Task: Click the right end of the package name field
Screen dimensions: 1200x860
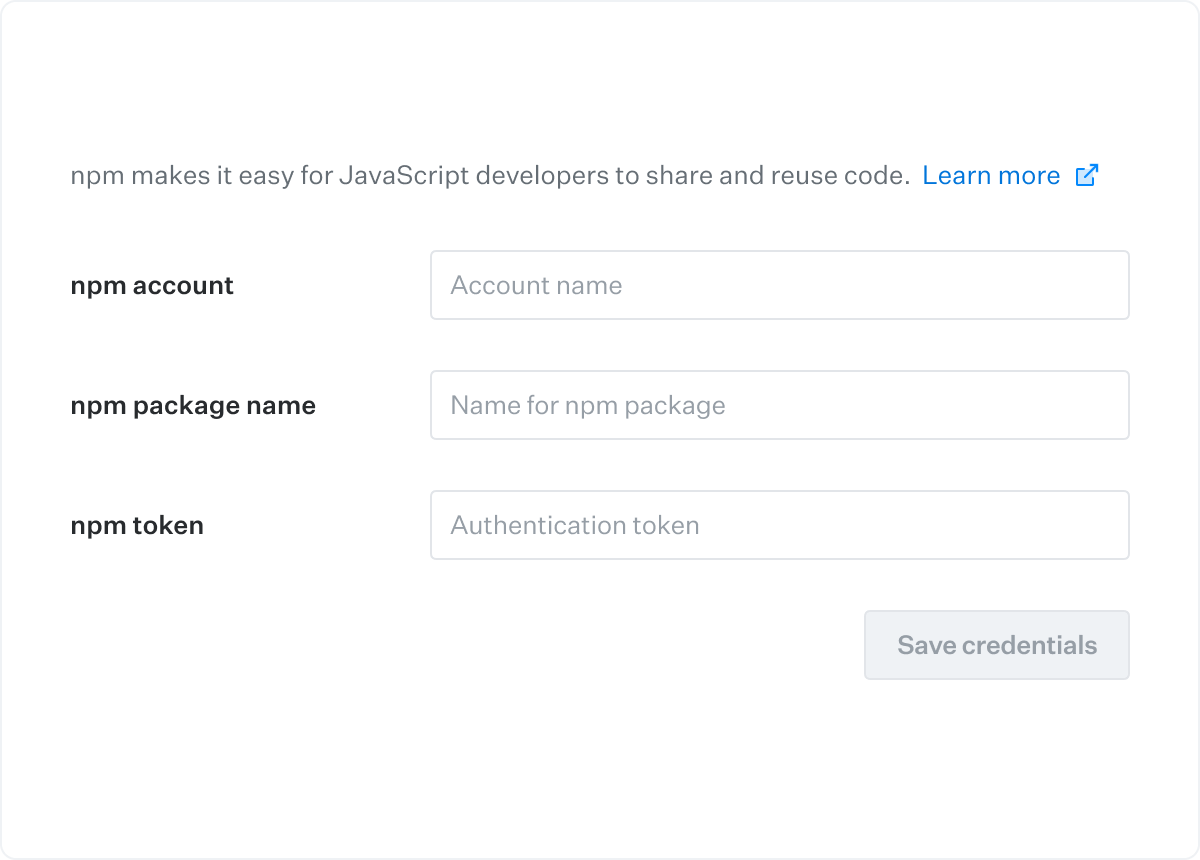Action: pyautogui.click(x=1100, y=405)
